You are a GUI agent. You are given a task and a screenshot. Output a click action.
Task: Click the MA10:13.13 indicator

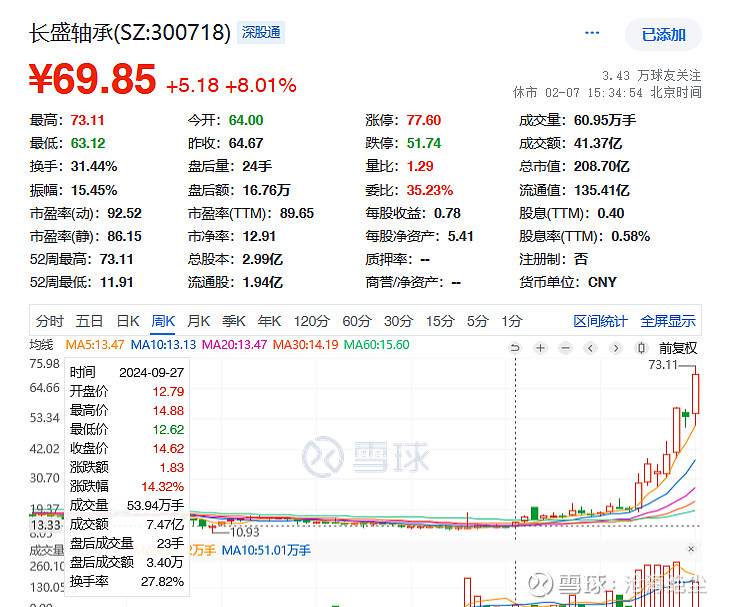pyautogui.click(x=163, y=345)
